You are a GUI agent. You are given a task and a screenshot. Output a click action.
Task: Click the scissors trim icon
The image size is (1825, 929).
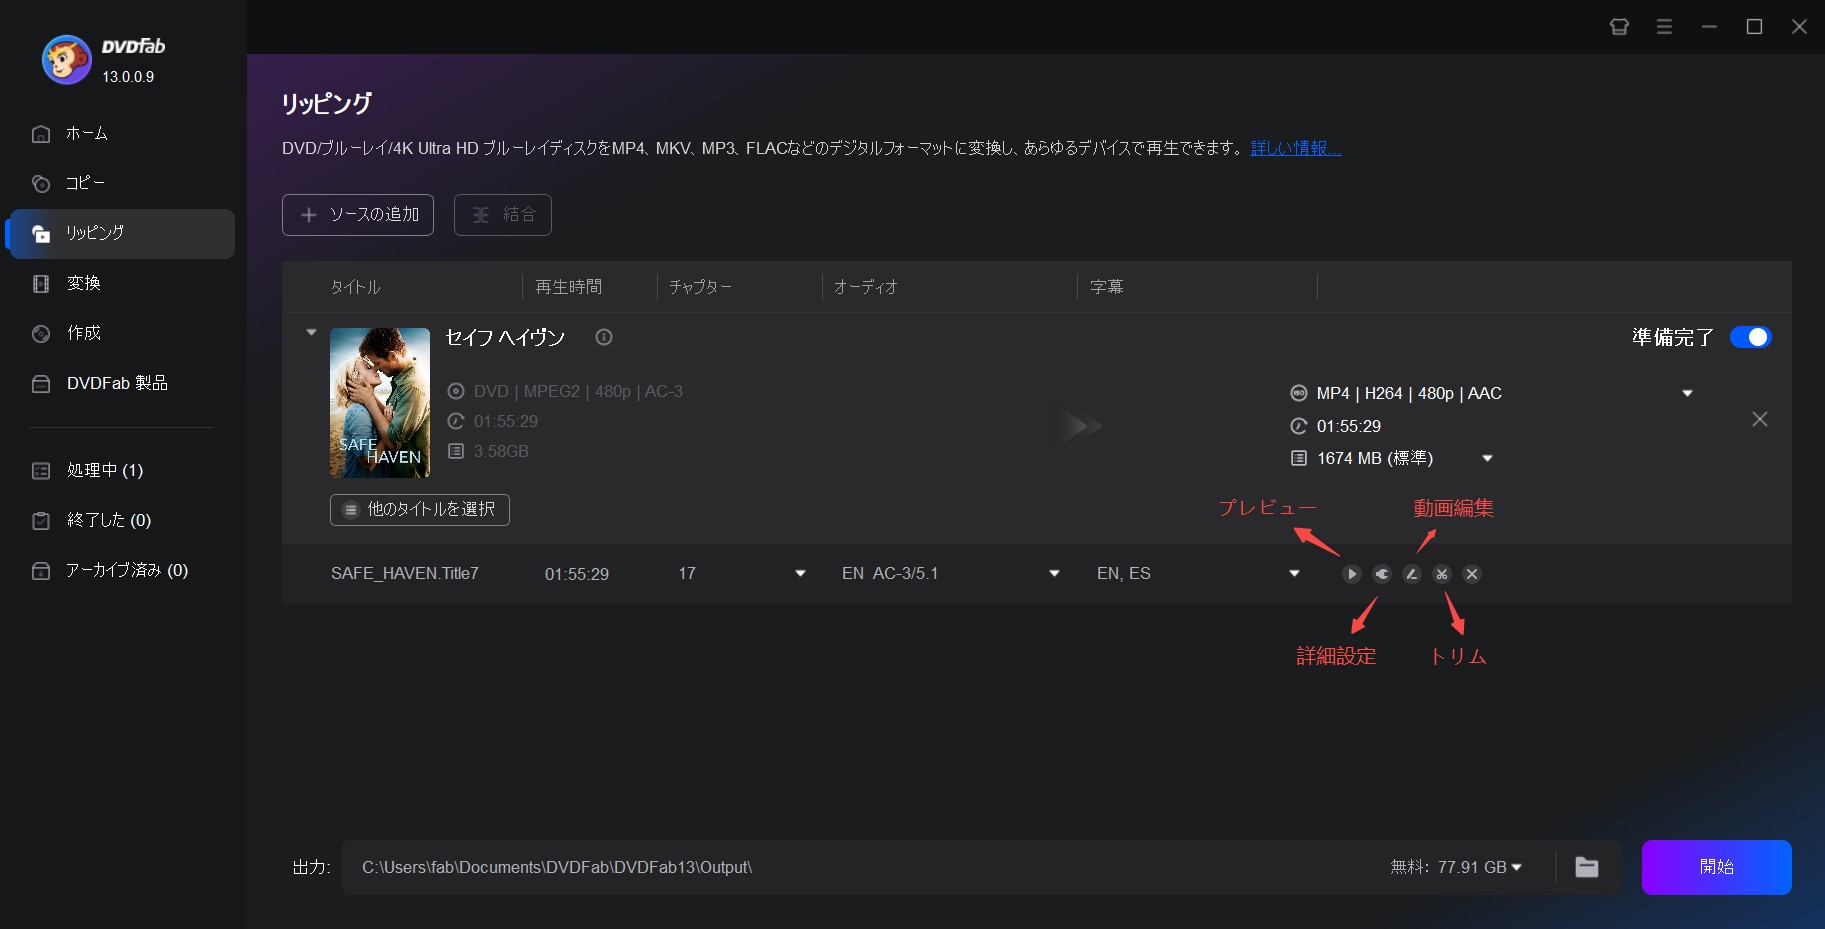[1441, 574]
